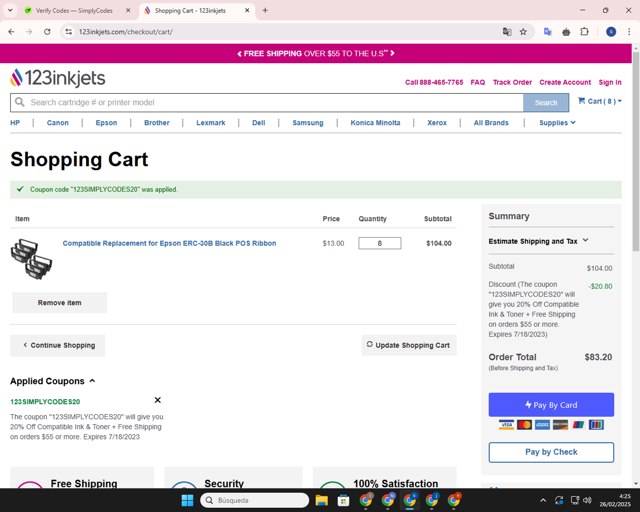
Task: Click the translate page icon in address bar
Action: click(507, 32)
